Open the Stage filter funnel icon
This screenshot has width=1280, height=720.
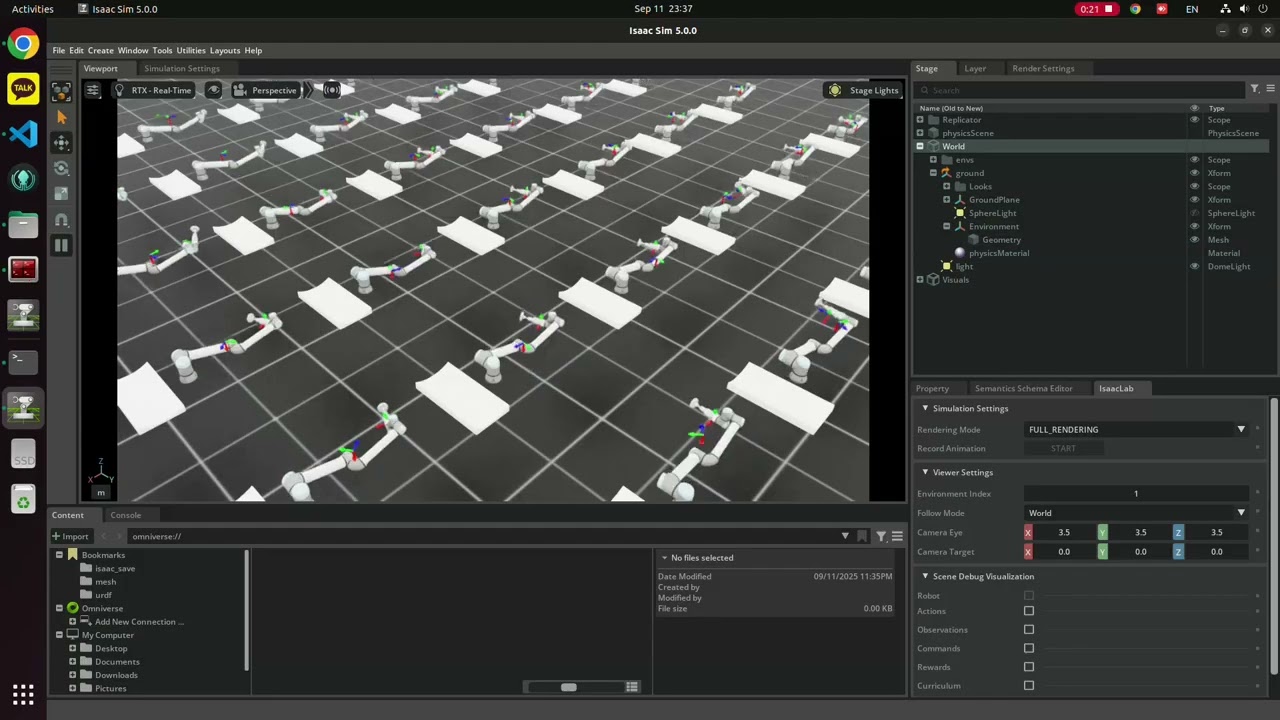click(x=1254, y=90)
